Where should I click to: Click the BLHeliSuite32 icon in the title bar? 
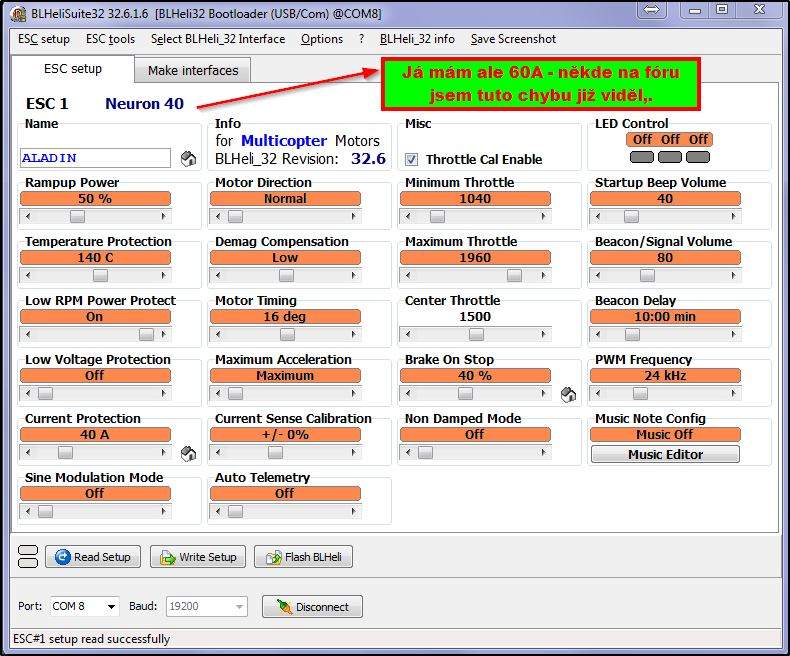(x=18, y=12)
